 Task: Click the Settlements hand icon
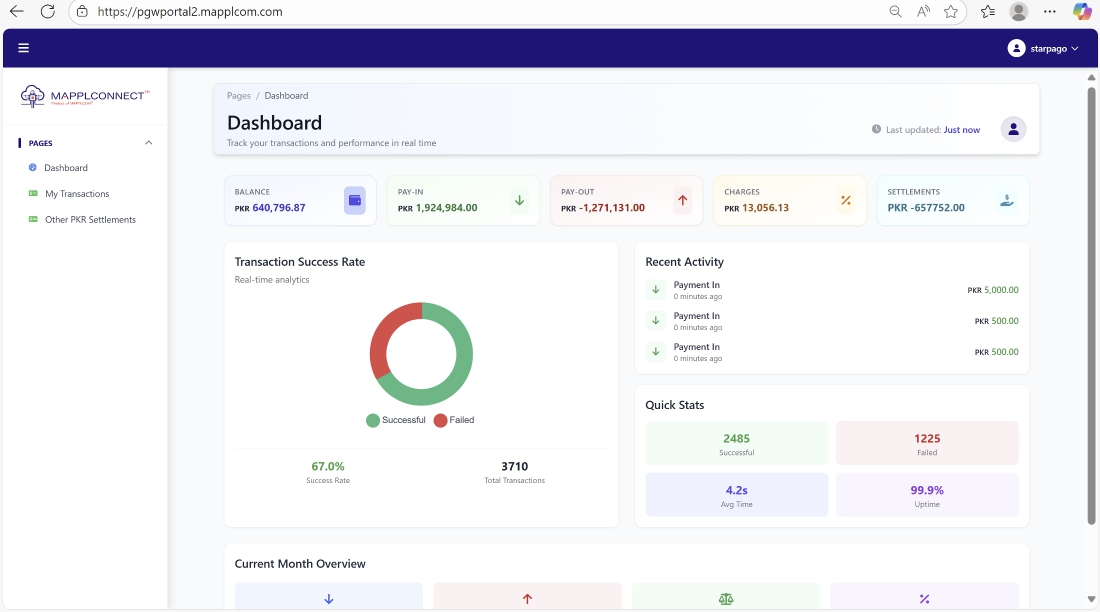(1008, 200)
